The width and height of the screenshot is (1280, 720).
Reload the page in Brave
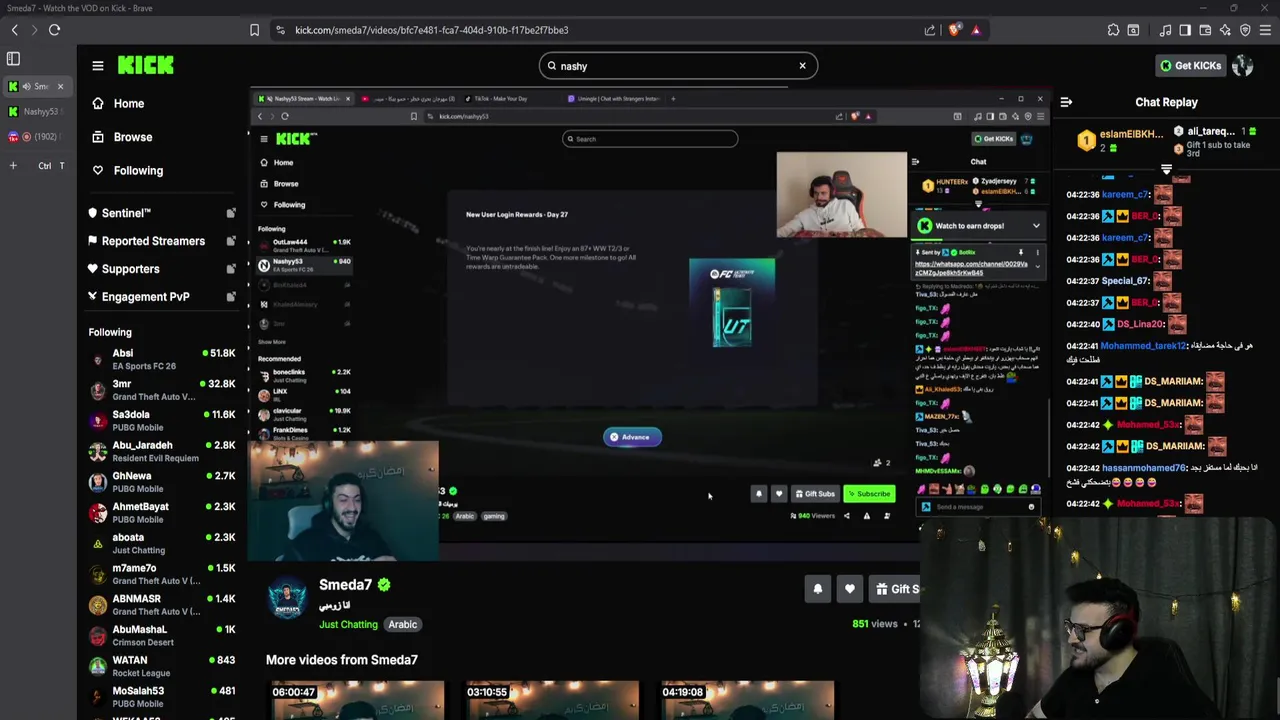click(x=54, y=30)
